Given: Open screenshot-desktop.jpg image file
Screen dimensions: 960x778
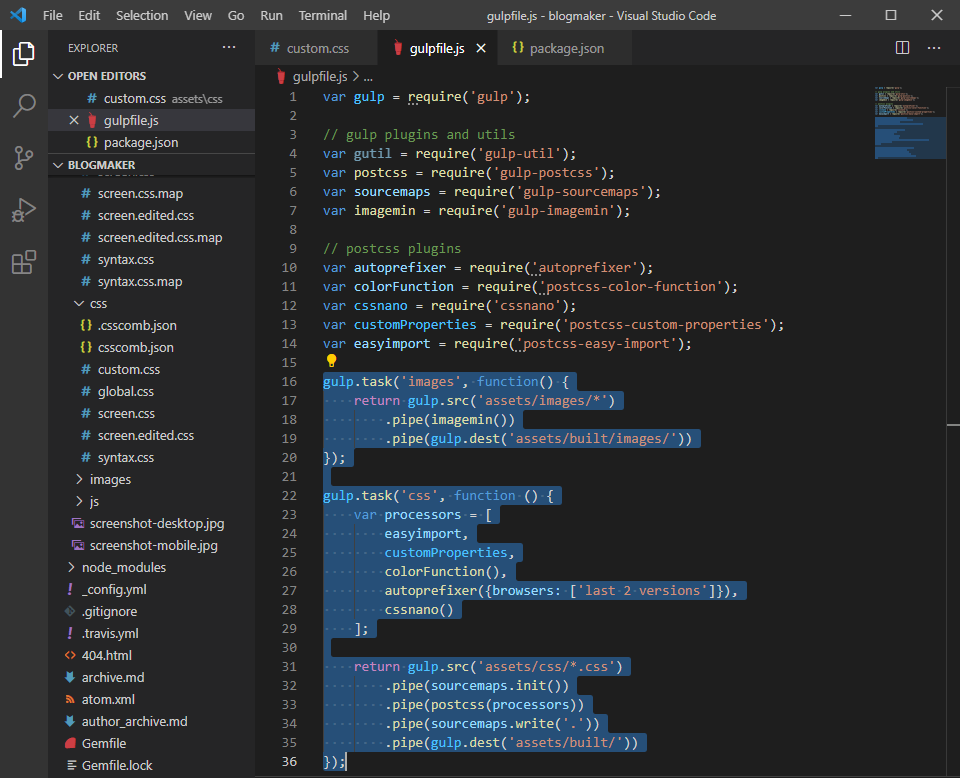Looking at the screenshot, I should point(151,523).
